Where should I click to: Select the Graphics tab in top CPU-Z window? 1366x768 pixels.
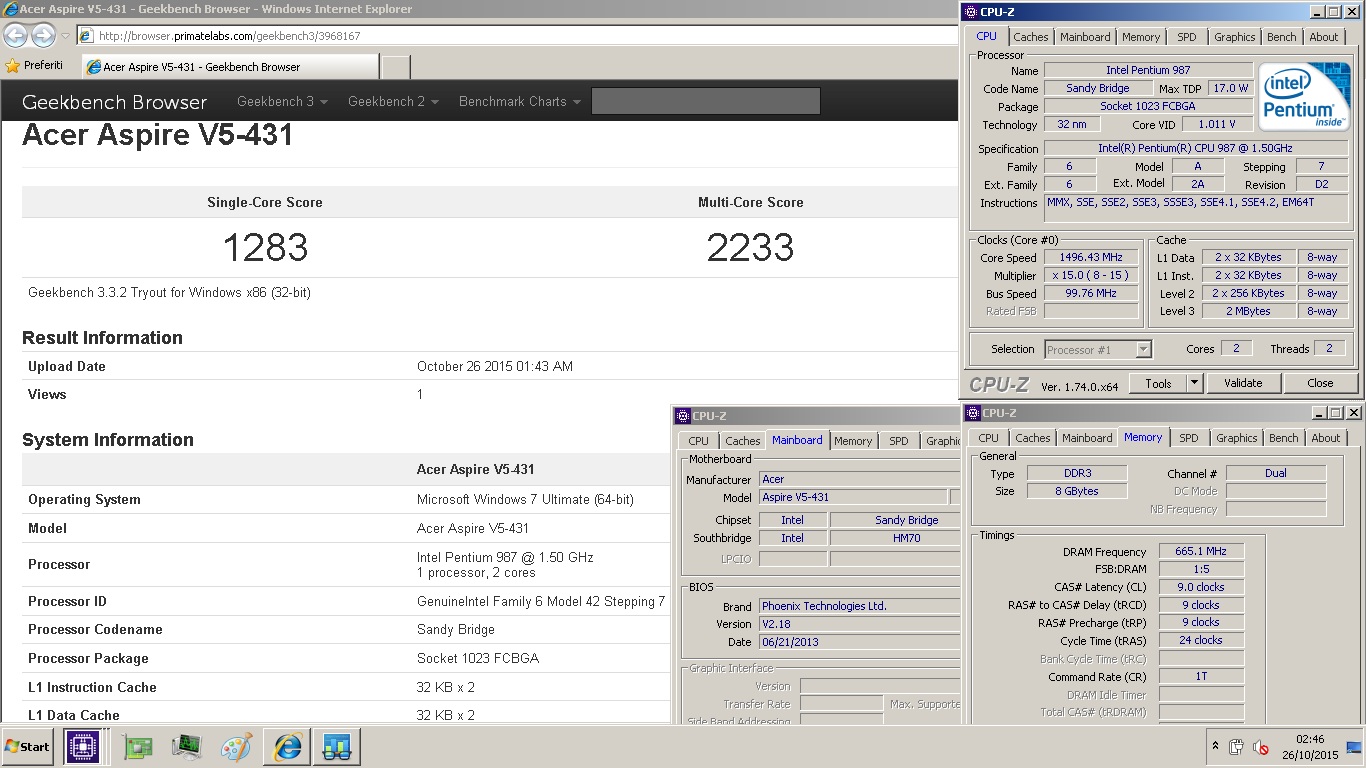click(x=1234, y=37)
